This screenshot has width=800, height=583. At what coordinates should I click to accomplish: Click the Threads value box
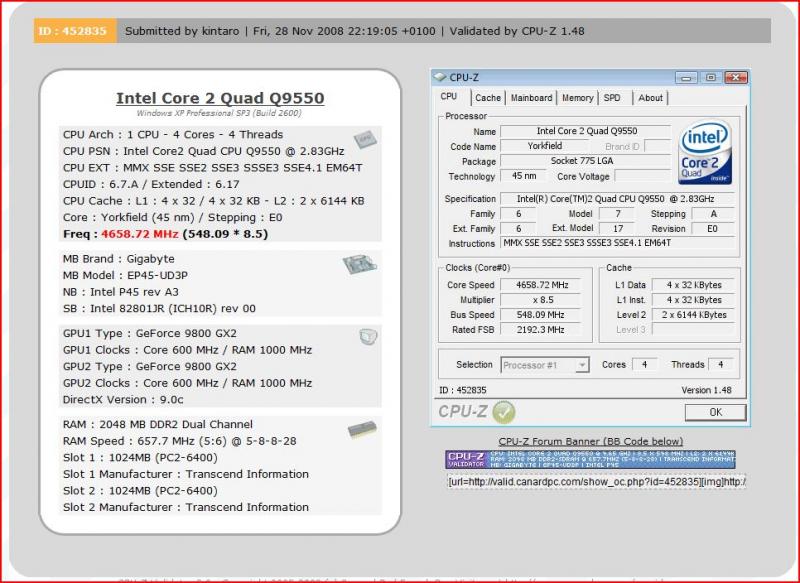point(721,365)
